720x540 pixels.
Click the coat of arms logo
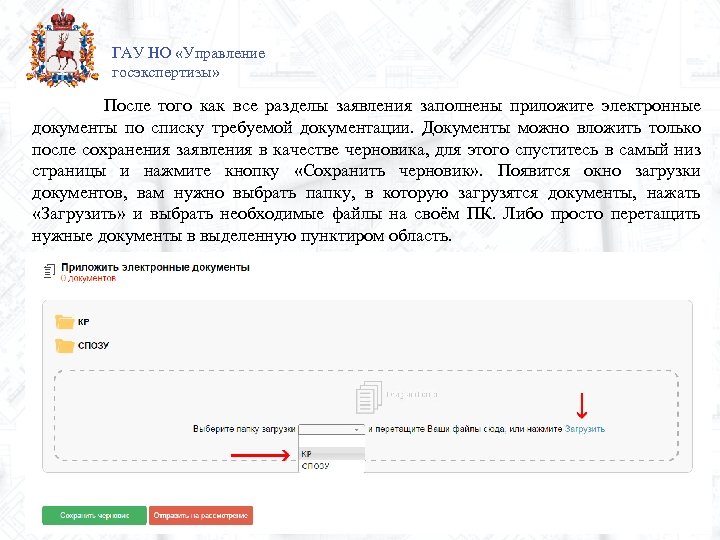pos(62,48)
